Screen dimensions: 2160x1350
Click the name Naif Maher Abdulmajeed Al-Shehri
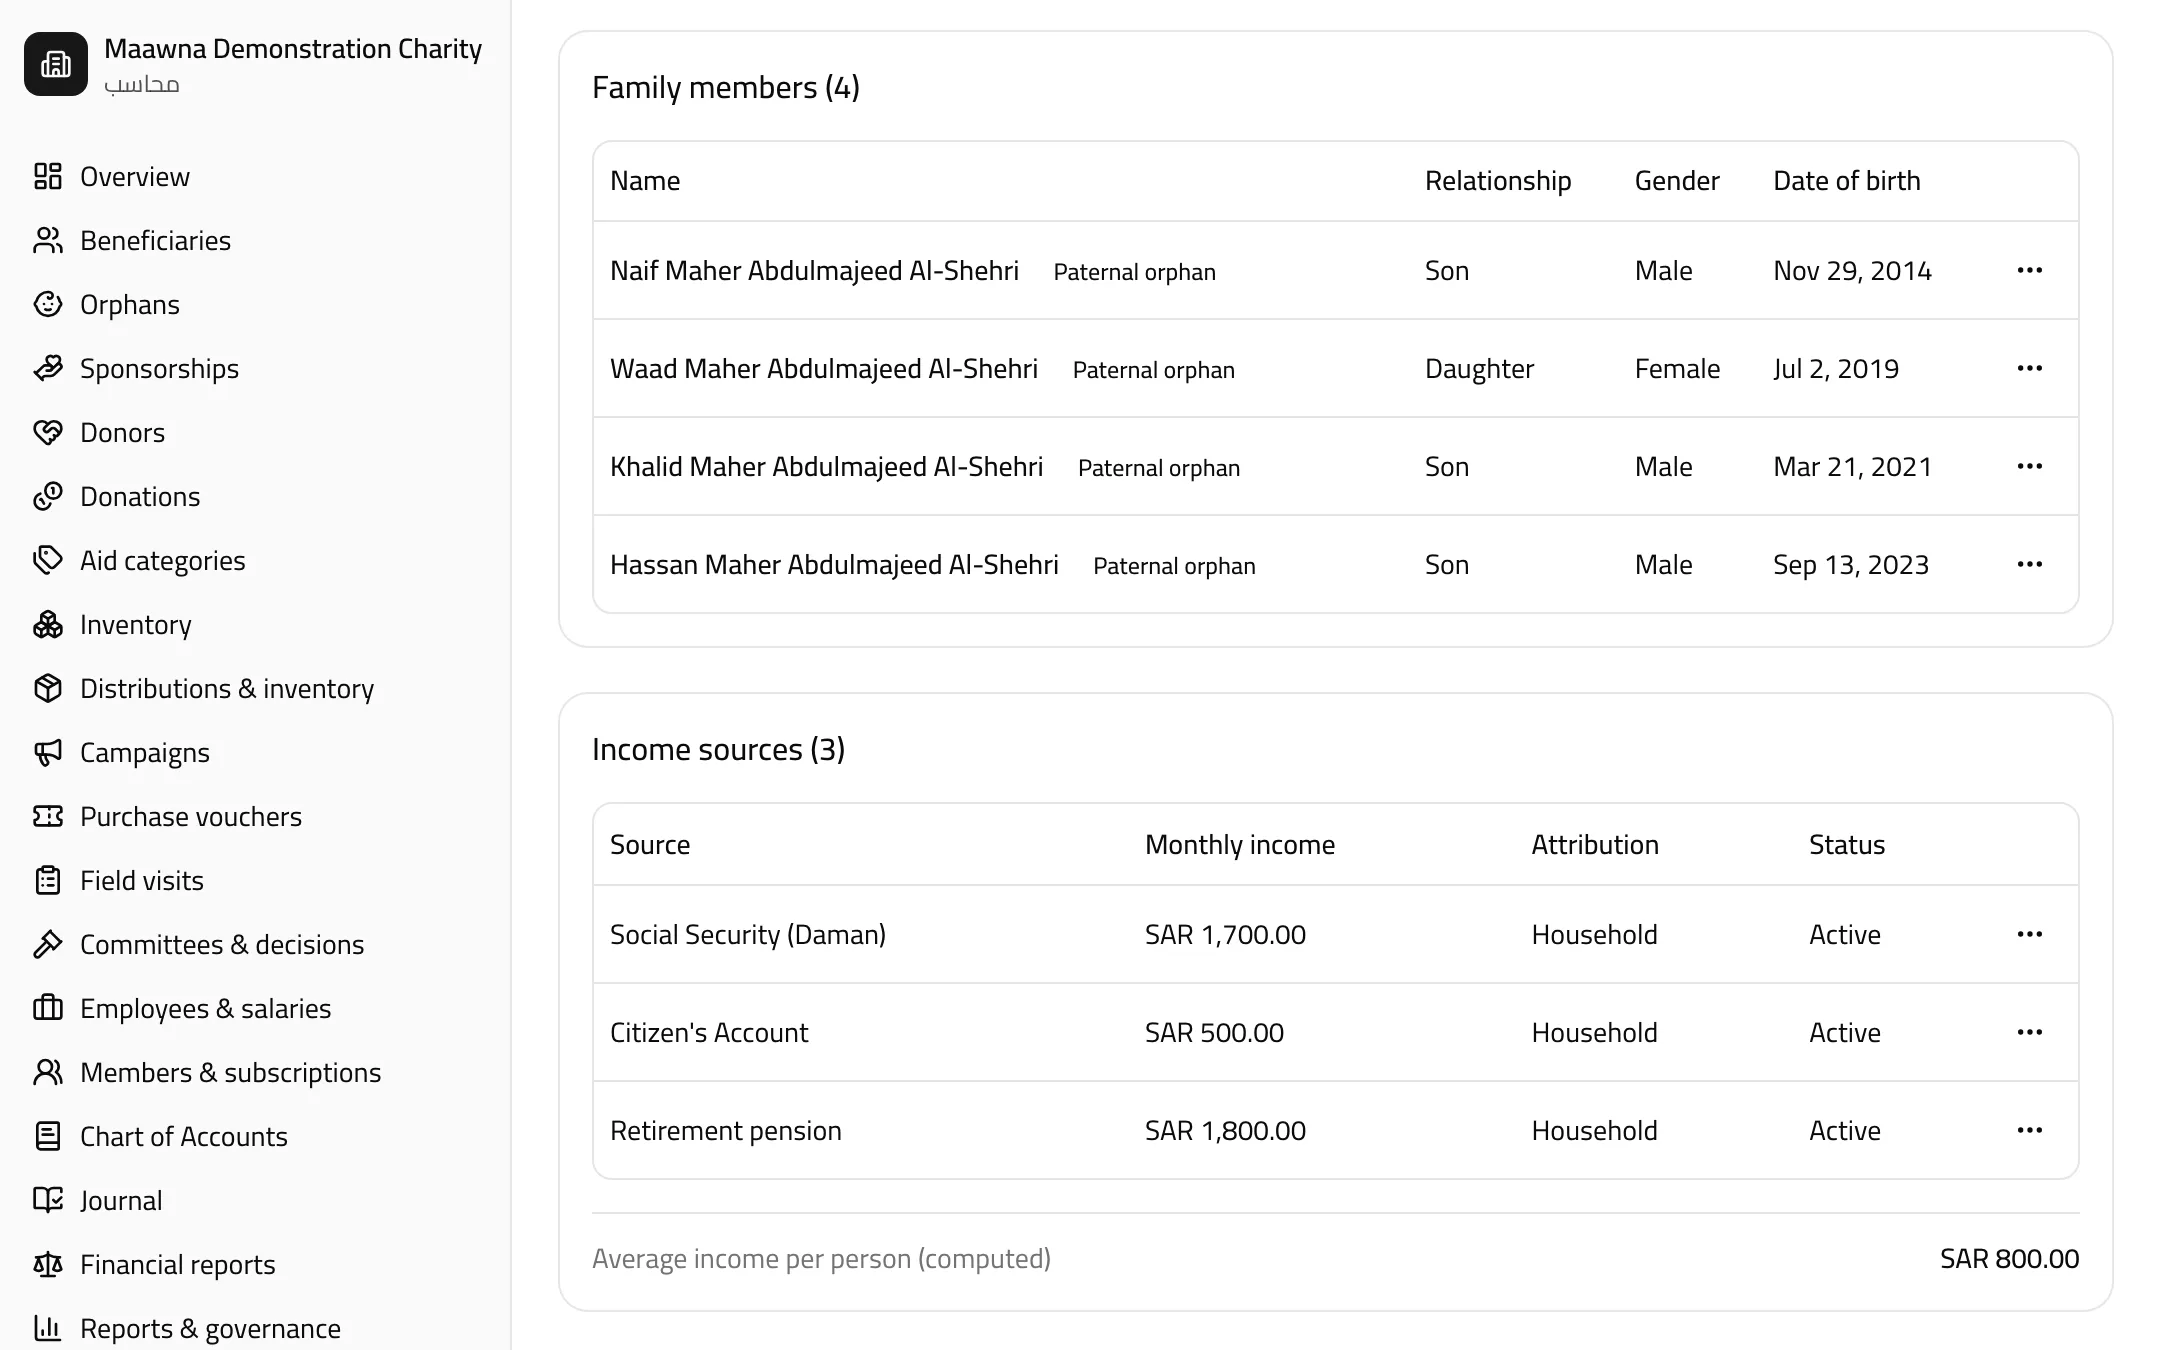point(814,271)
